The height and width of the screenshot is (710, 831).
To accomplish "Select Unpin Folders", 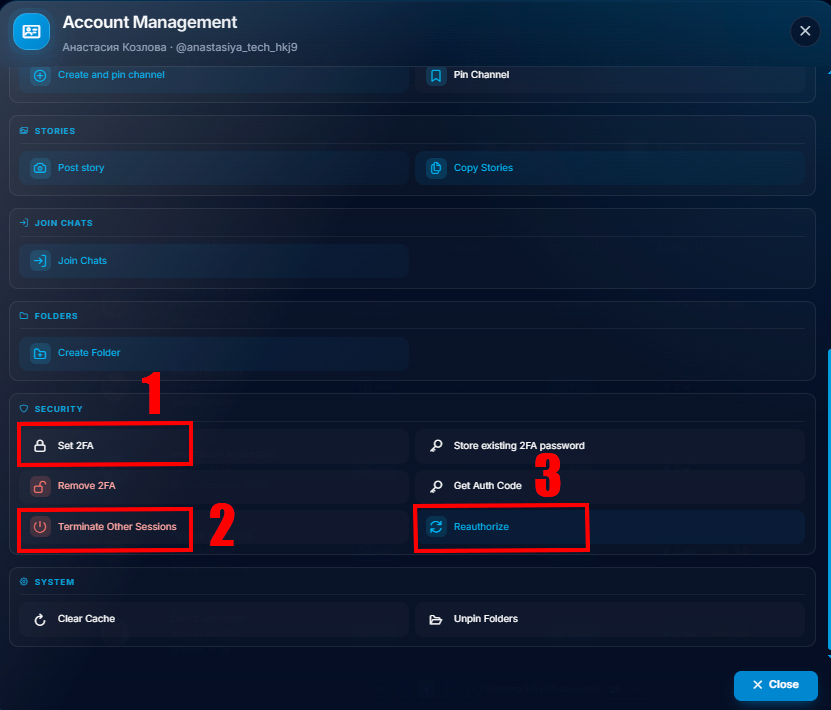I will tap(610, 619).
